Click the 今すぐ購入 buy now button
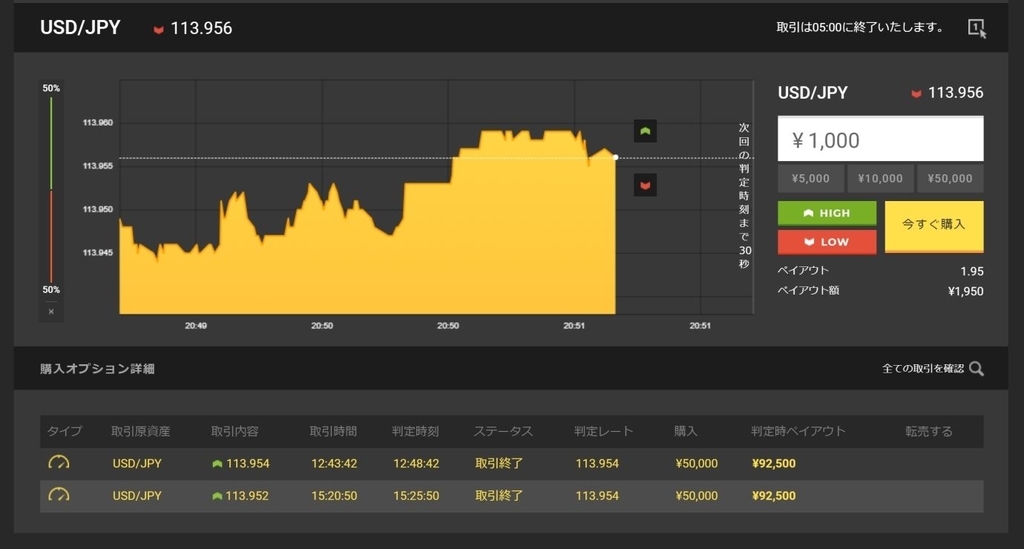The width and height of the screenshot is (1024, 549). click(934, 226)
